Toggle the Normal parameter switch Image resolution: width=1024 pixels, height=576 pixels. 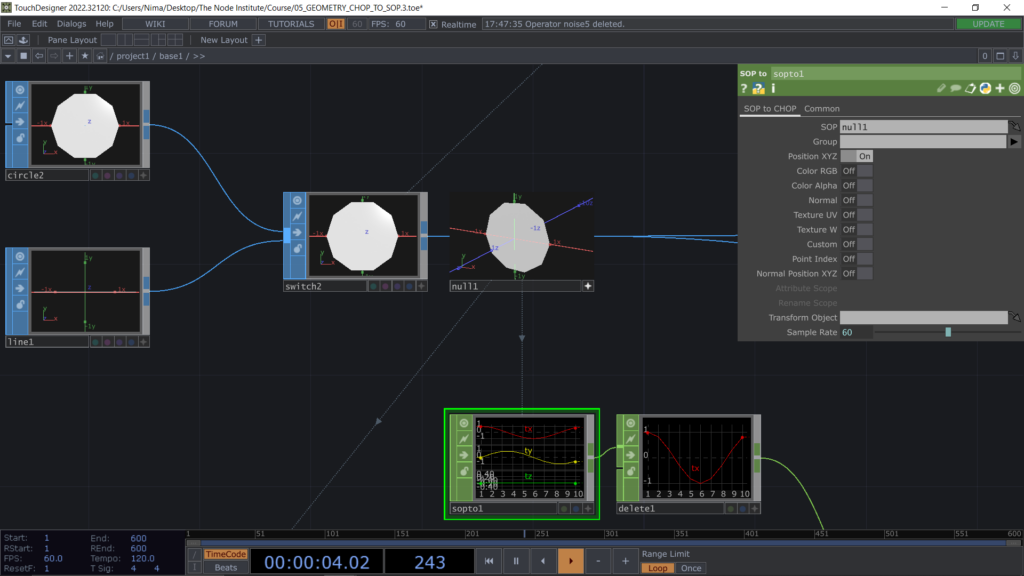(857, 200)
